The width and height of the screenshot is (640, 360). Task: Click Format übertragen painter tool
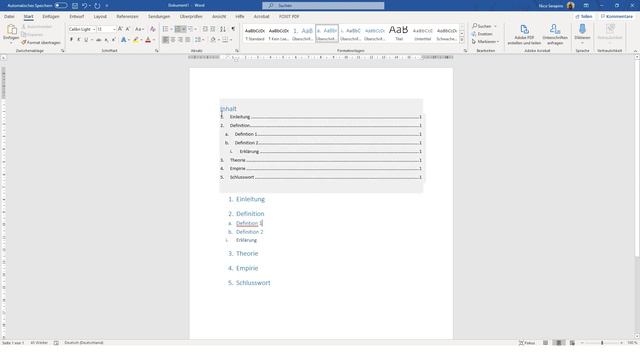41,42
